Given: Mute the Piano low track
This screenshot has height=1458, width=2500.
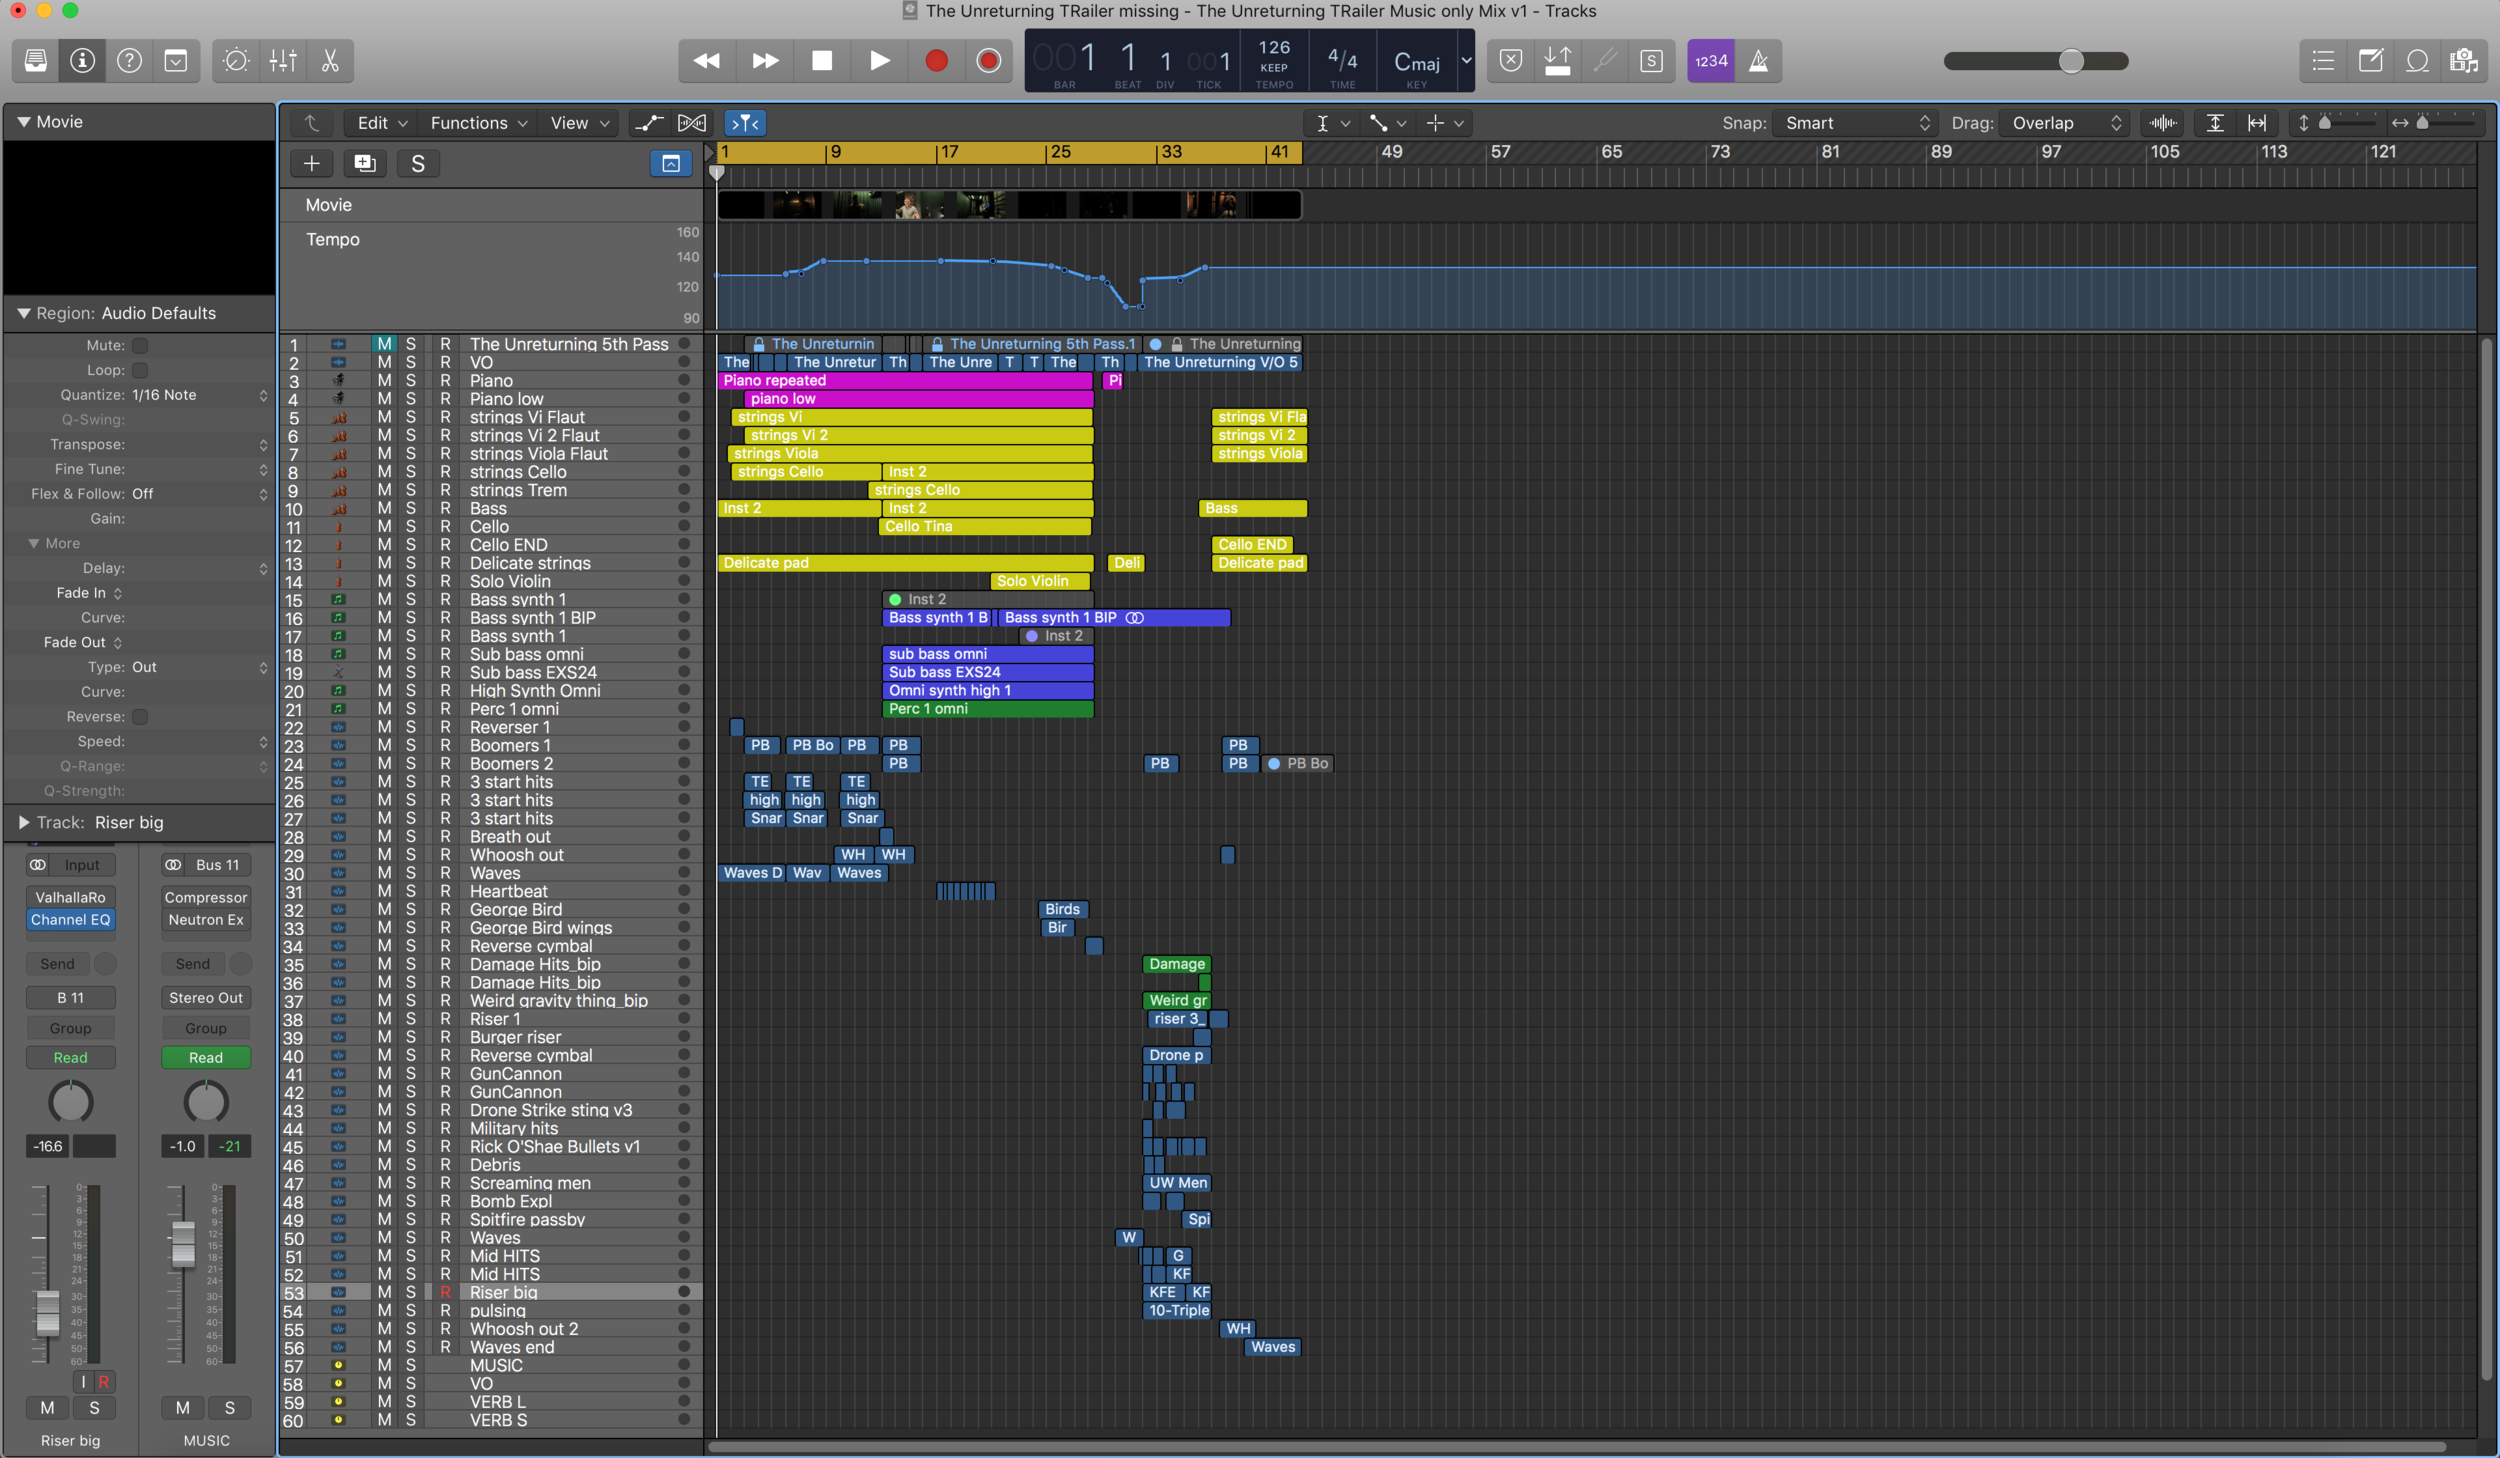Looking at the screenshot, I should pos(384,399).
